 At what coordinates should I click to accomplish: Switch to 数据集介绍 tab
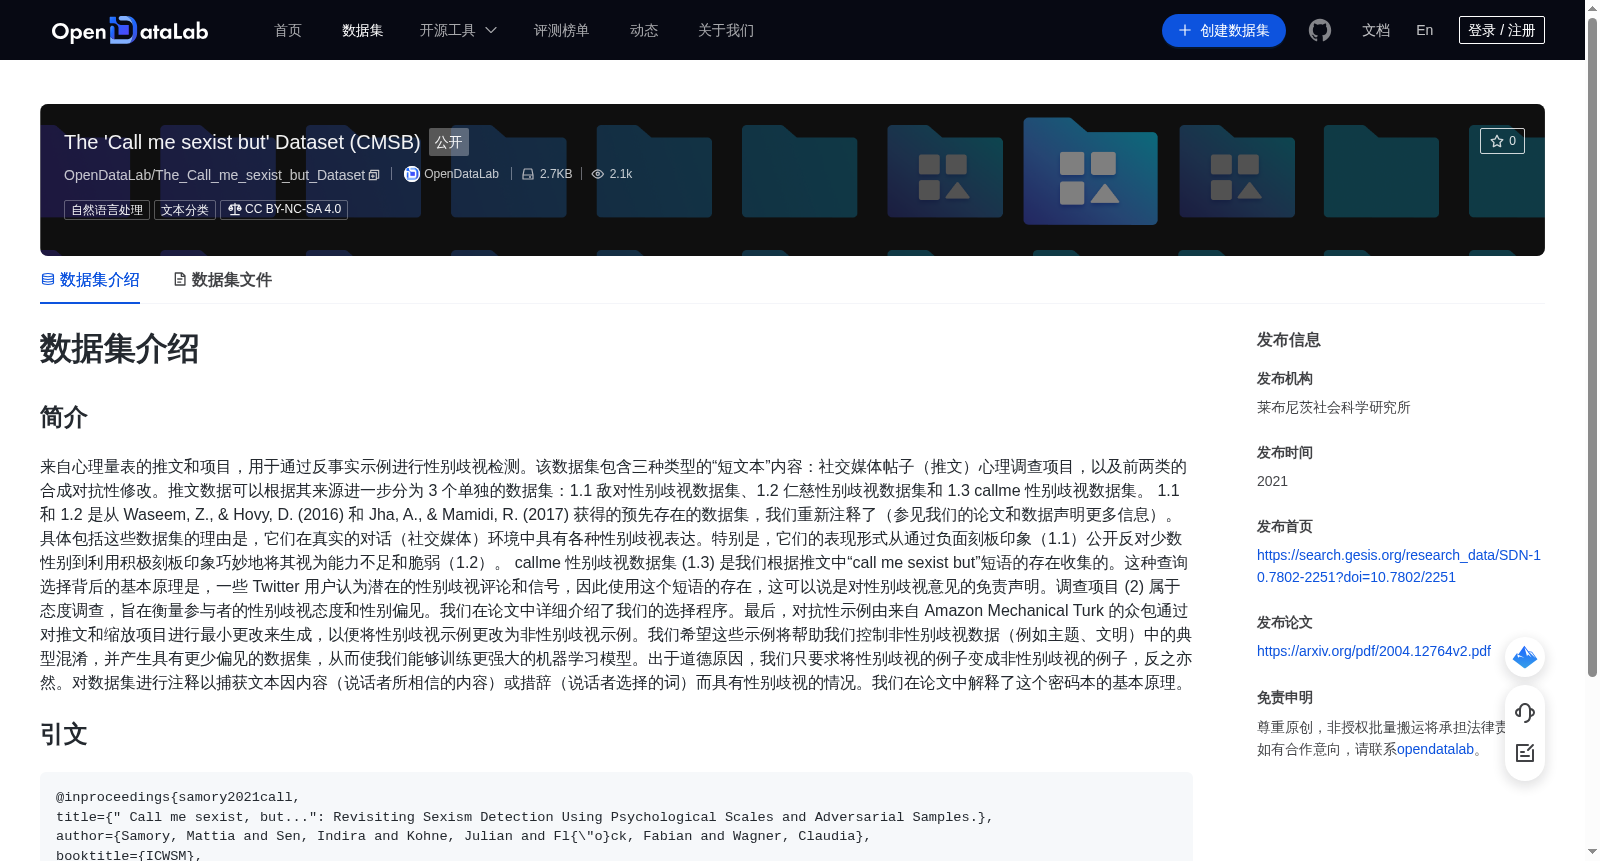click(90, 280)
